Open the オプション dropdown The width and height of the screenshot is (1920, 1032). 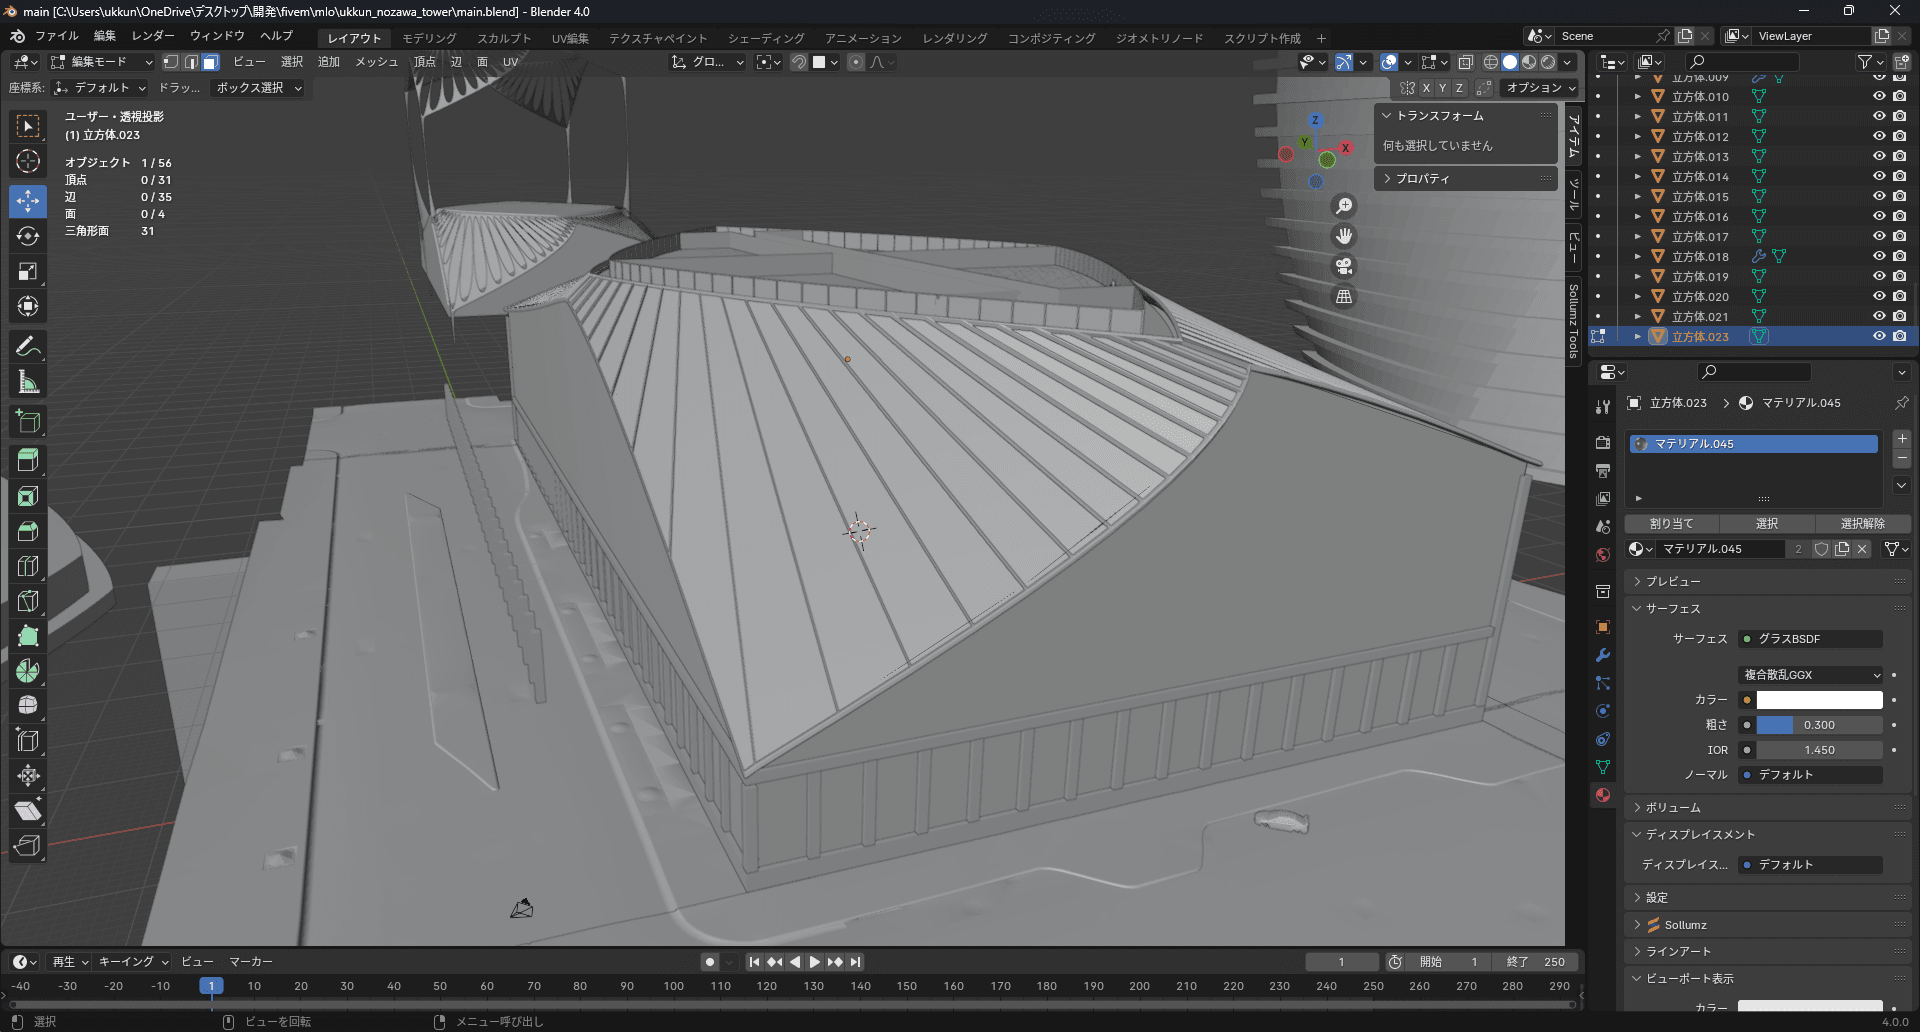click(x=1540, y=88)
